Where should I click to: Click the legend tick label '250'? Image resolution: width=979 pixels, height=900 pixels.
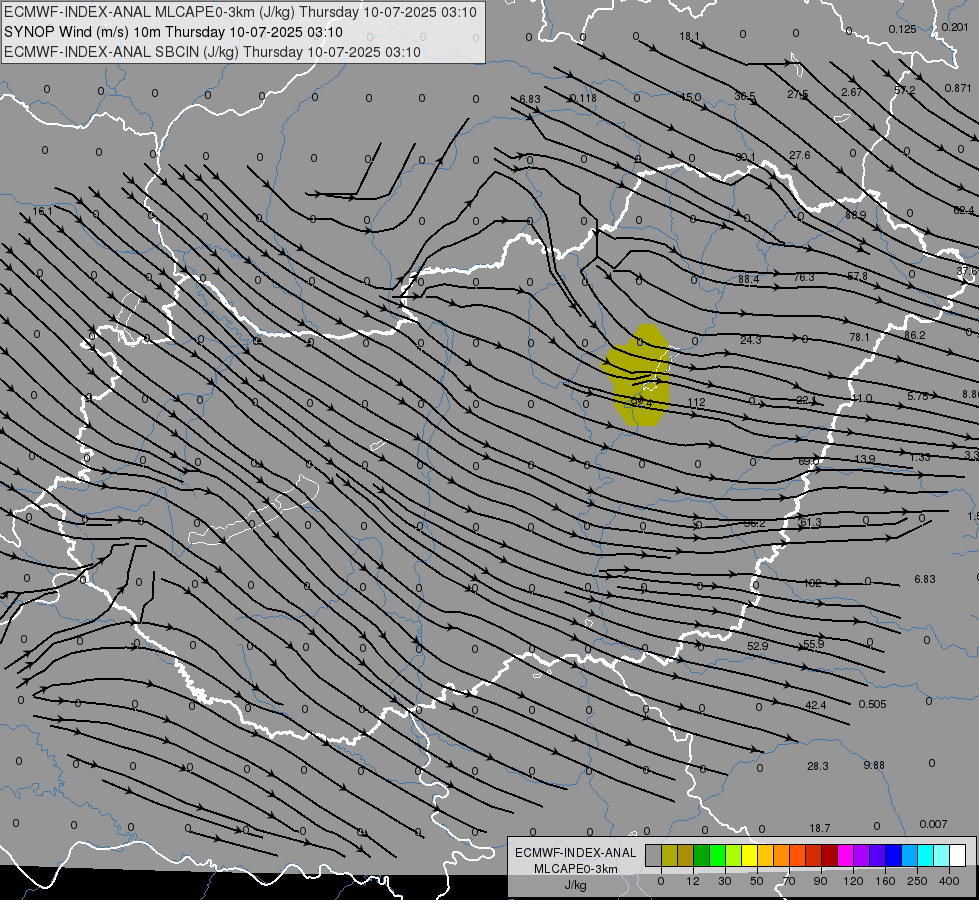click(x=917, y=881)
